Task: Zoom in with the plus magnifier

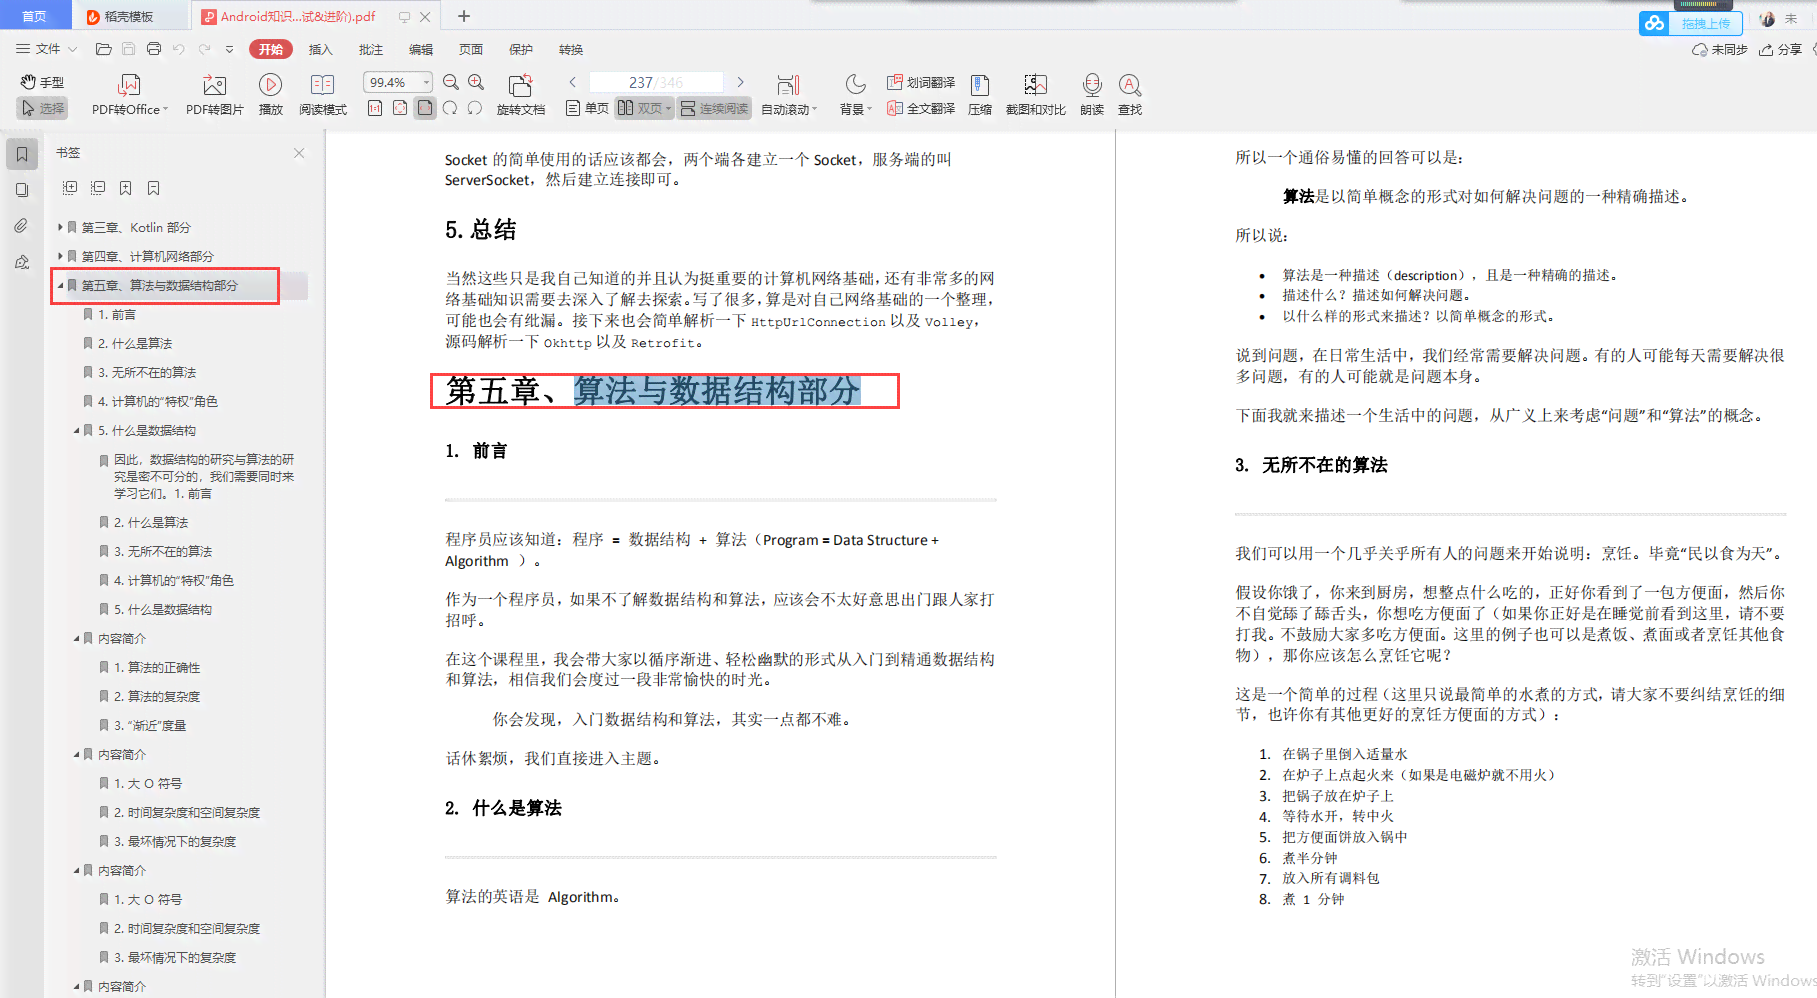Action: pos(476,82)
